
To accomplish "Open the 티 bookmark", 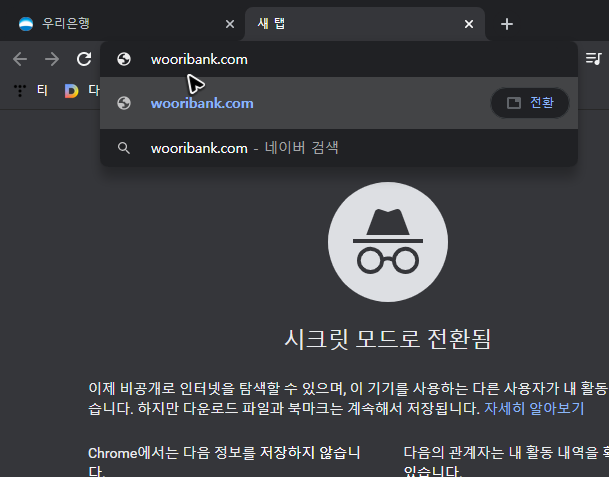I will (x=31, y=91).
